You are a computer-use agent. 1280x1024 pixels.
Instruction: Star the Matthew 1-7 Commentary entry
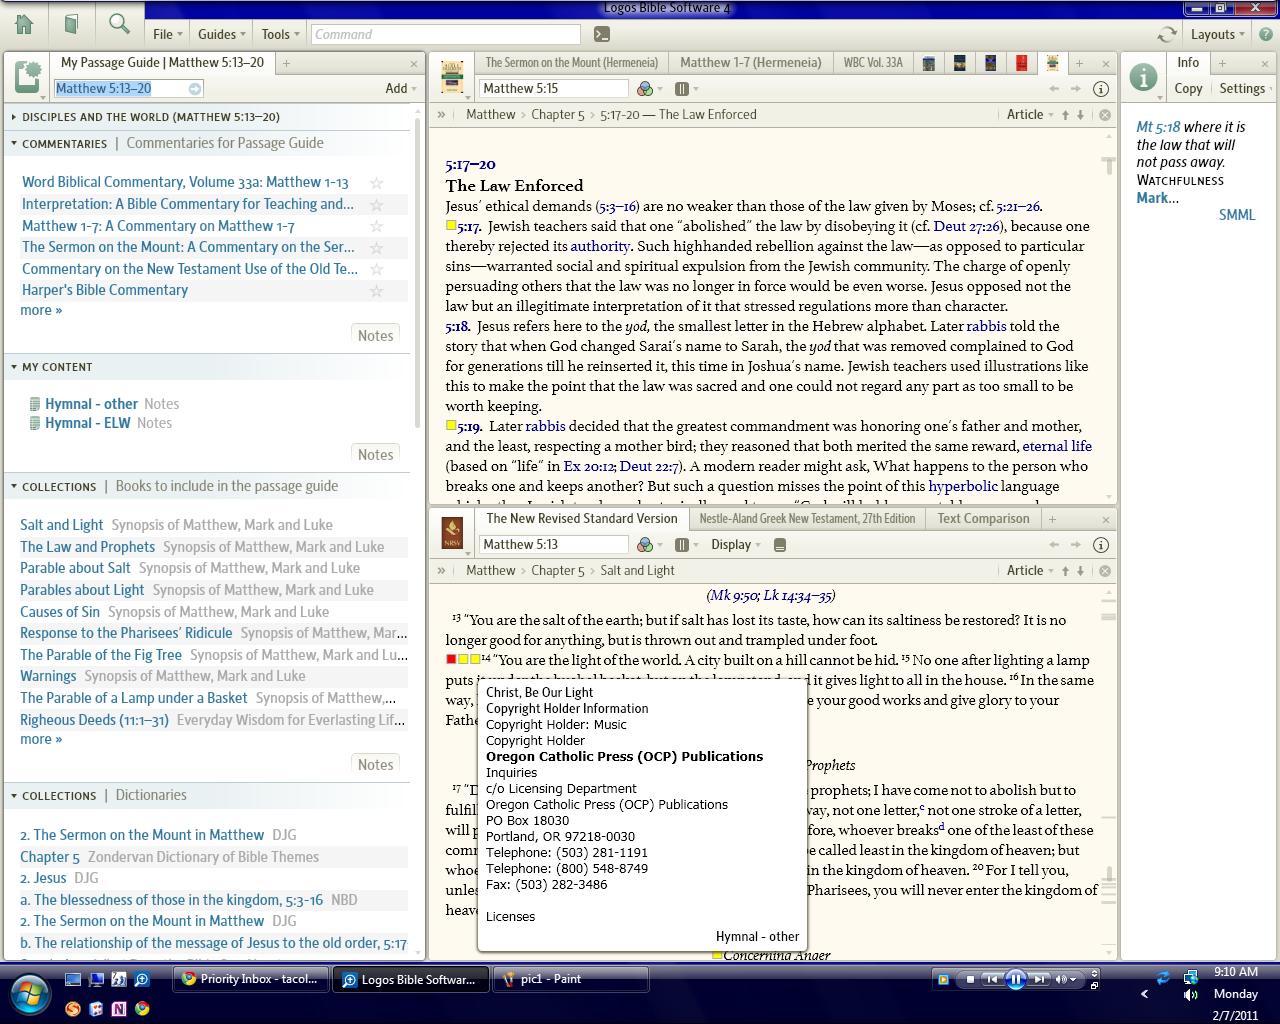(x=377, y=226)
